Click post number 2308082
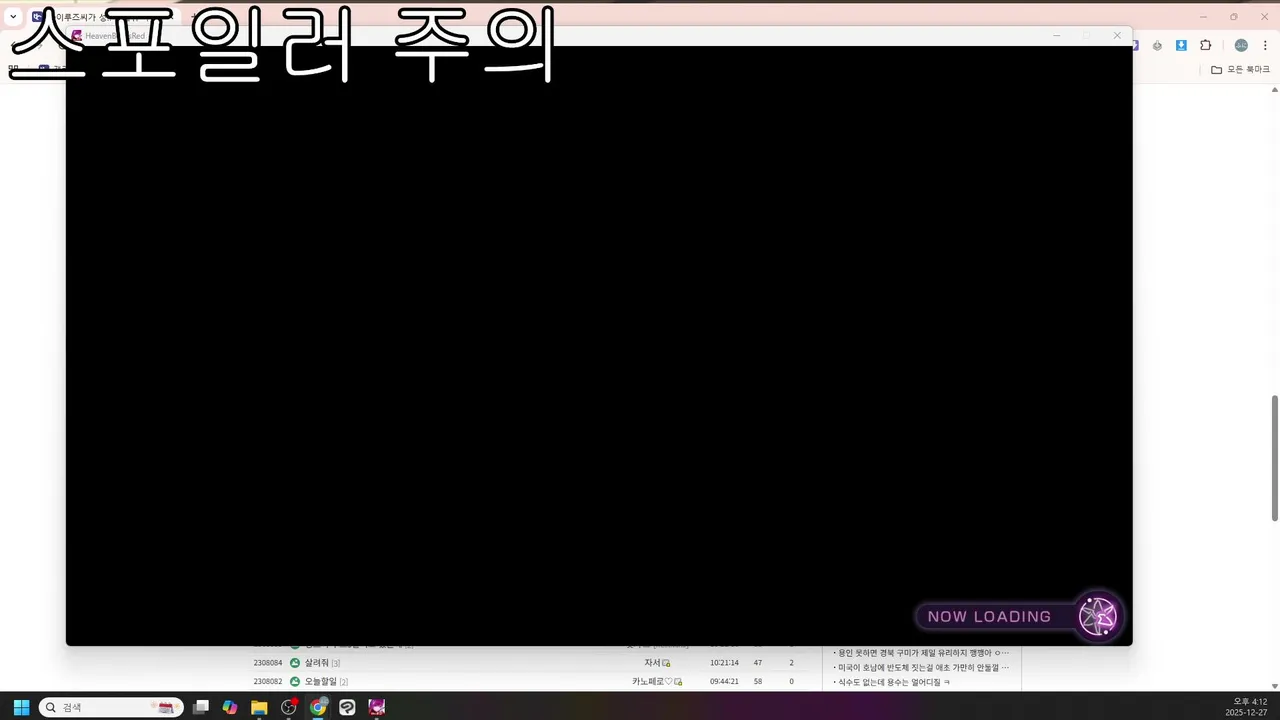Viewport: 1280px width, 720px height. [268, 681]
